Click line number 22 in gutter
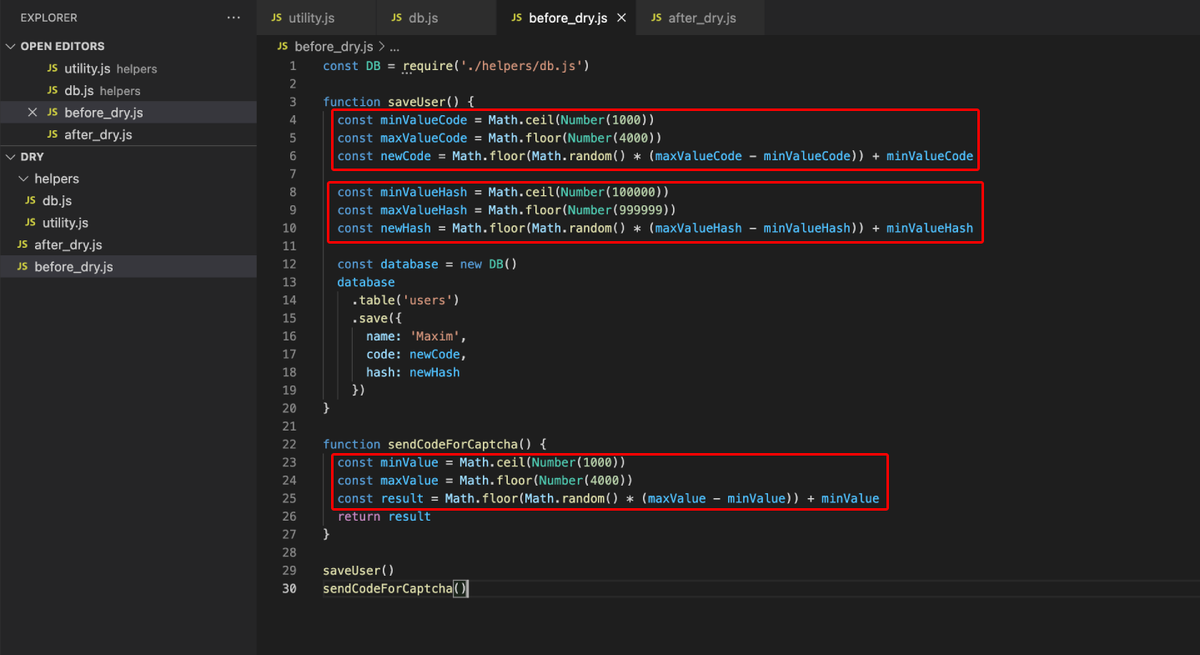The width and height of the screenshot is (1200, 655). point(289,444)
